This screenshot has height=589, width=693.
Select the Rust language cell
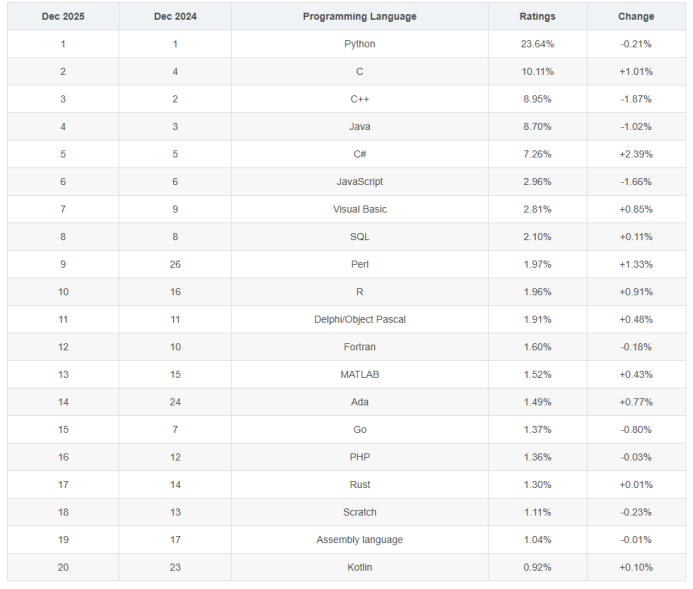tap(359, 485)
